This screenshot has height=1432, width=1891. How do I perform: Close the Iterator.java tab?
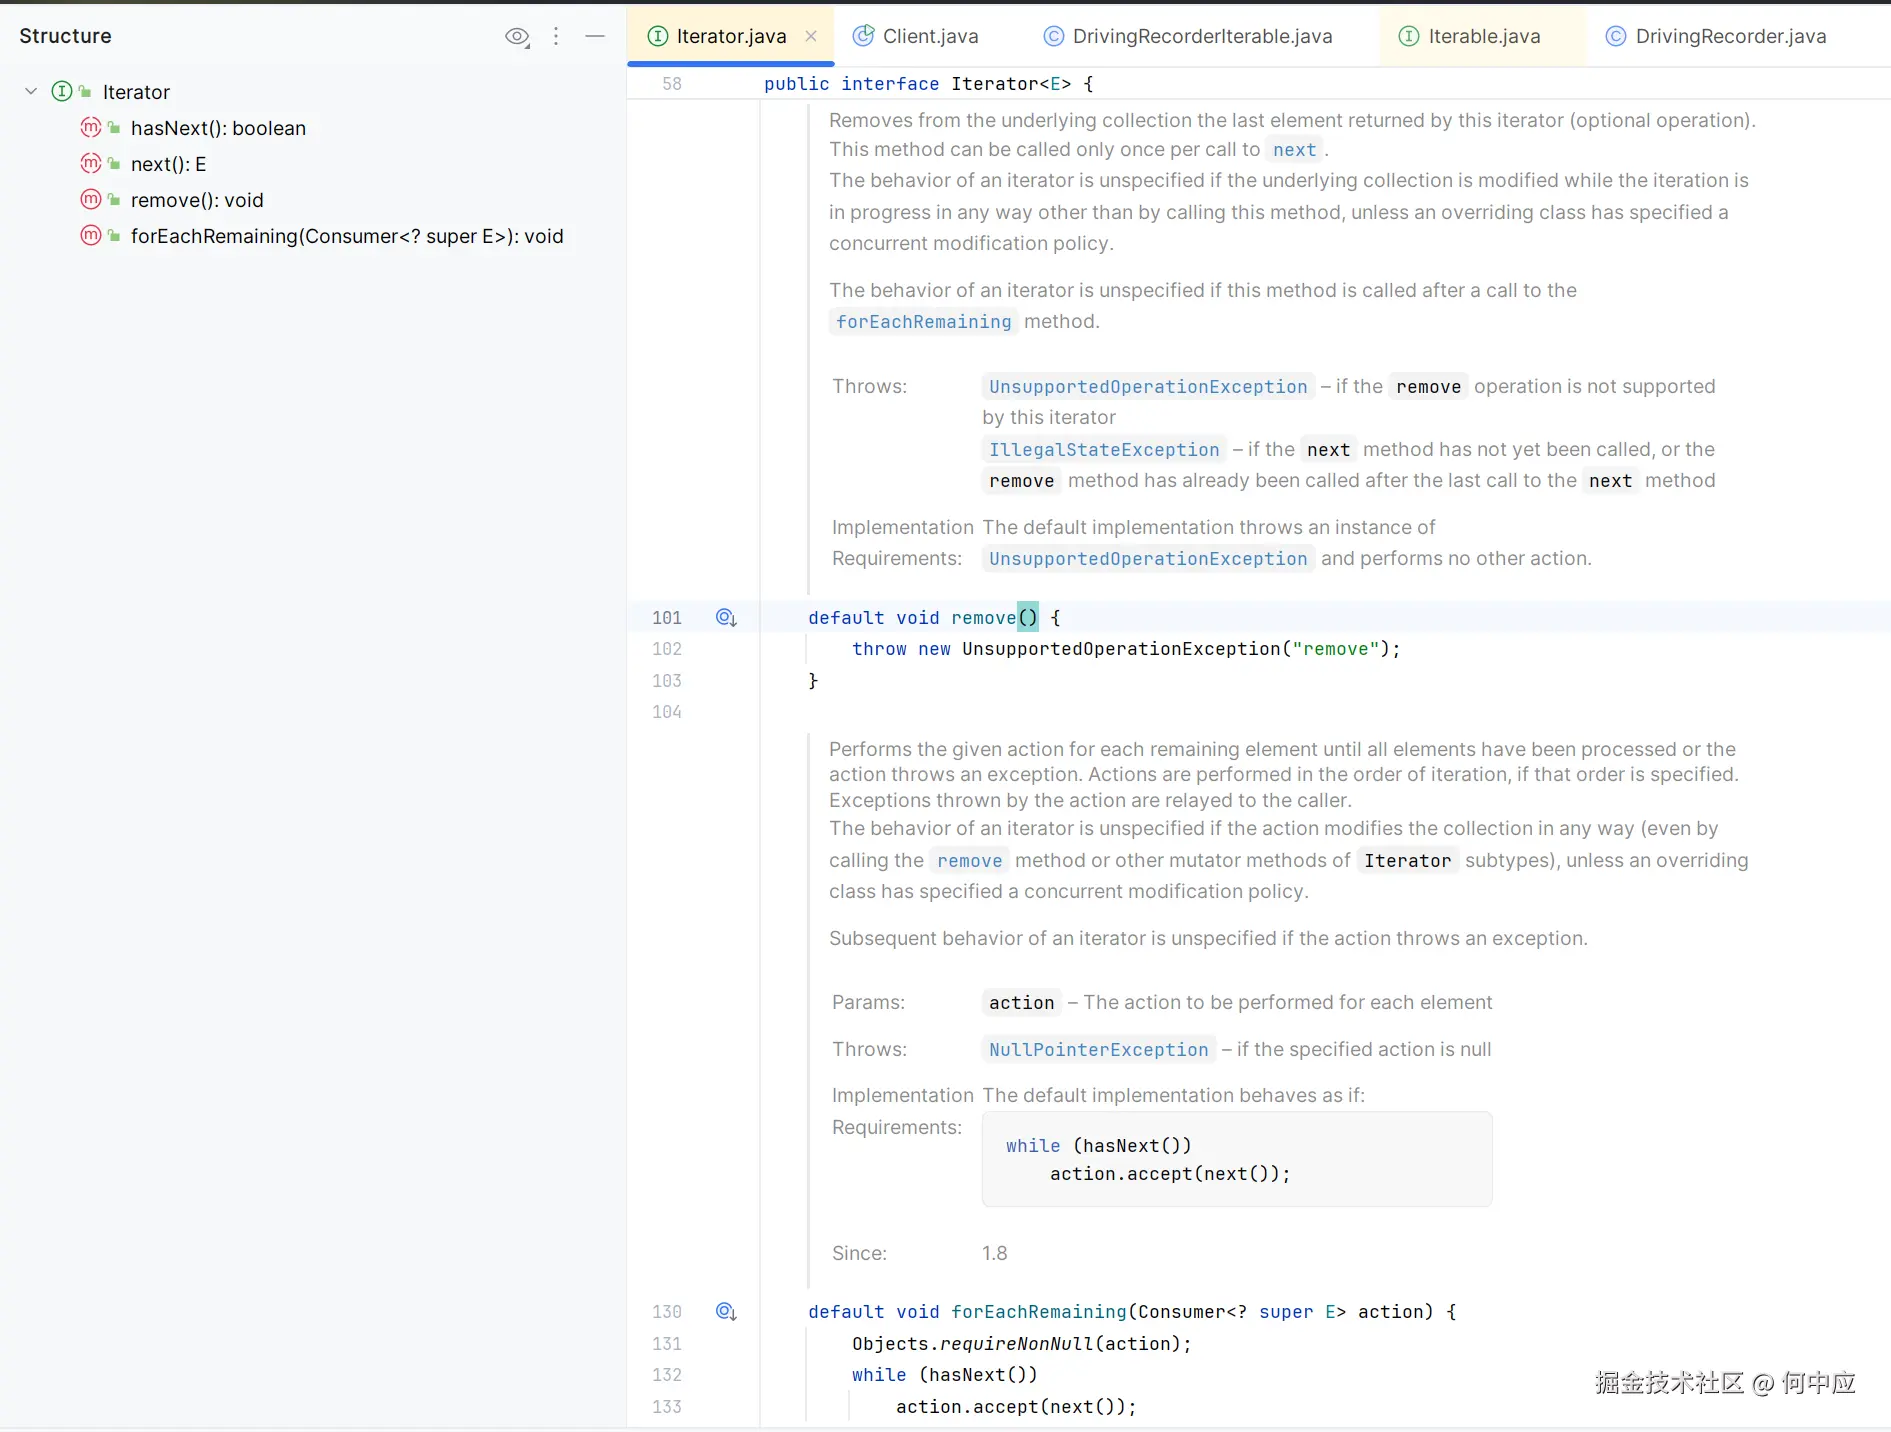point(811,37)
